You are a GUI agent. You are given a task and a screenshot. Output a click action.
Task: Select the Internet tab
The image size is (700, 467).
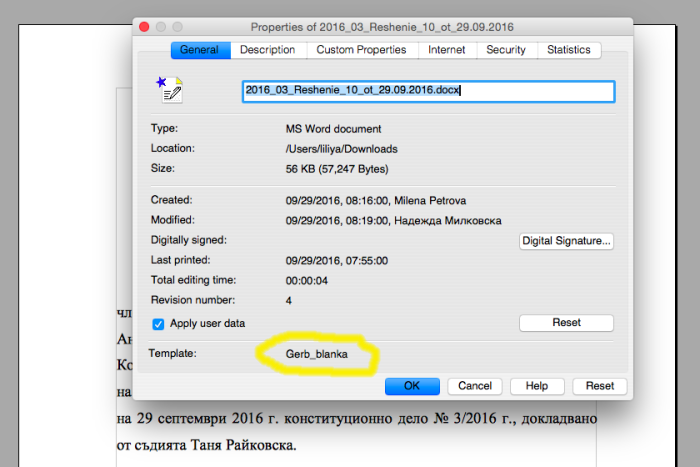pos(446,50)
